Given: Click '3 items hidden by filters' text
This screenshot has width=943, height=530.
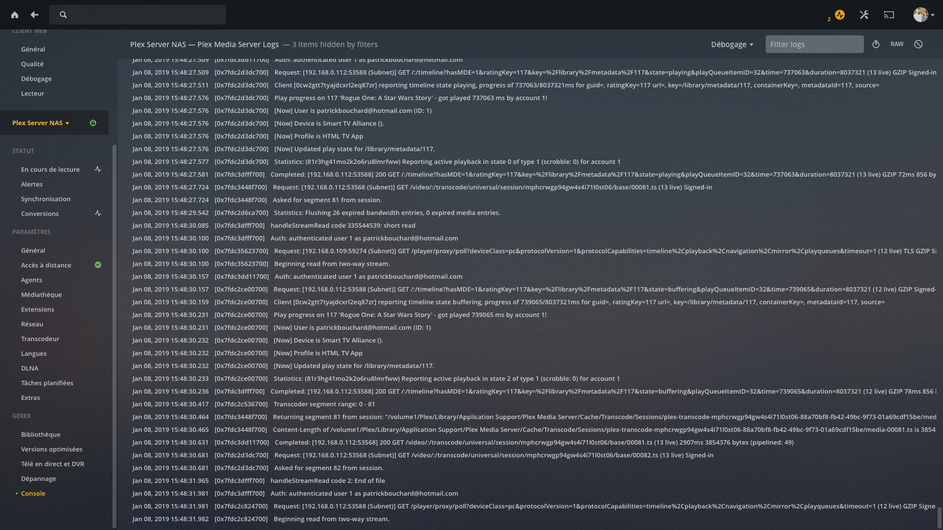Looking at the screenshot, I should point(334,45).
